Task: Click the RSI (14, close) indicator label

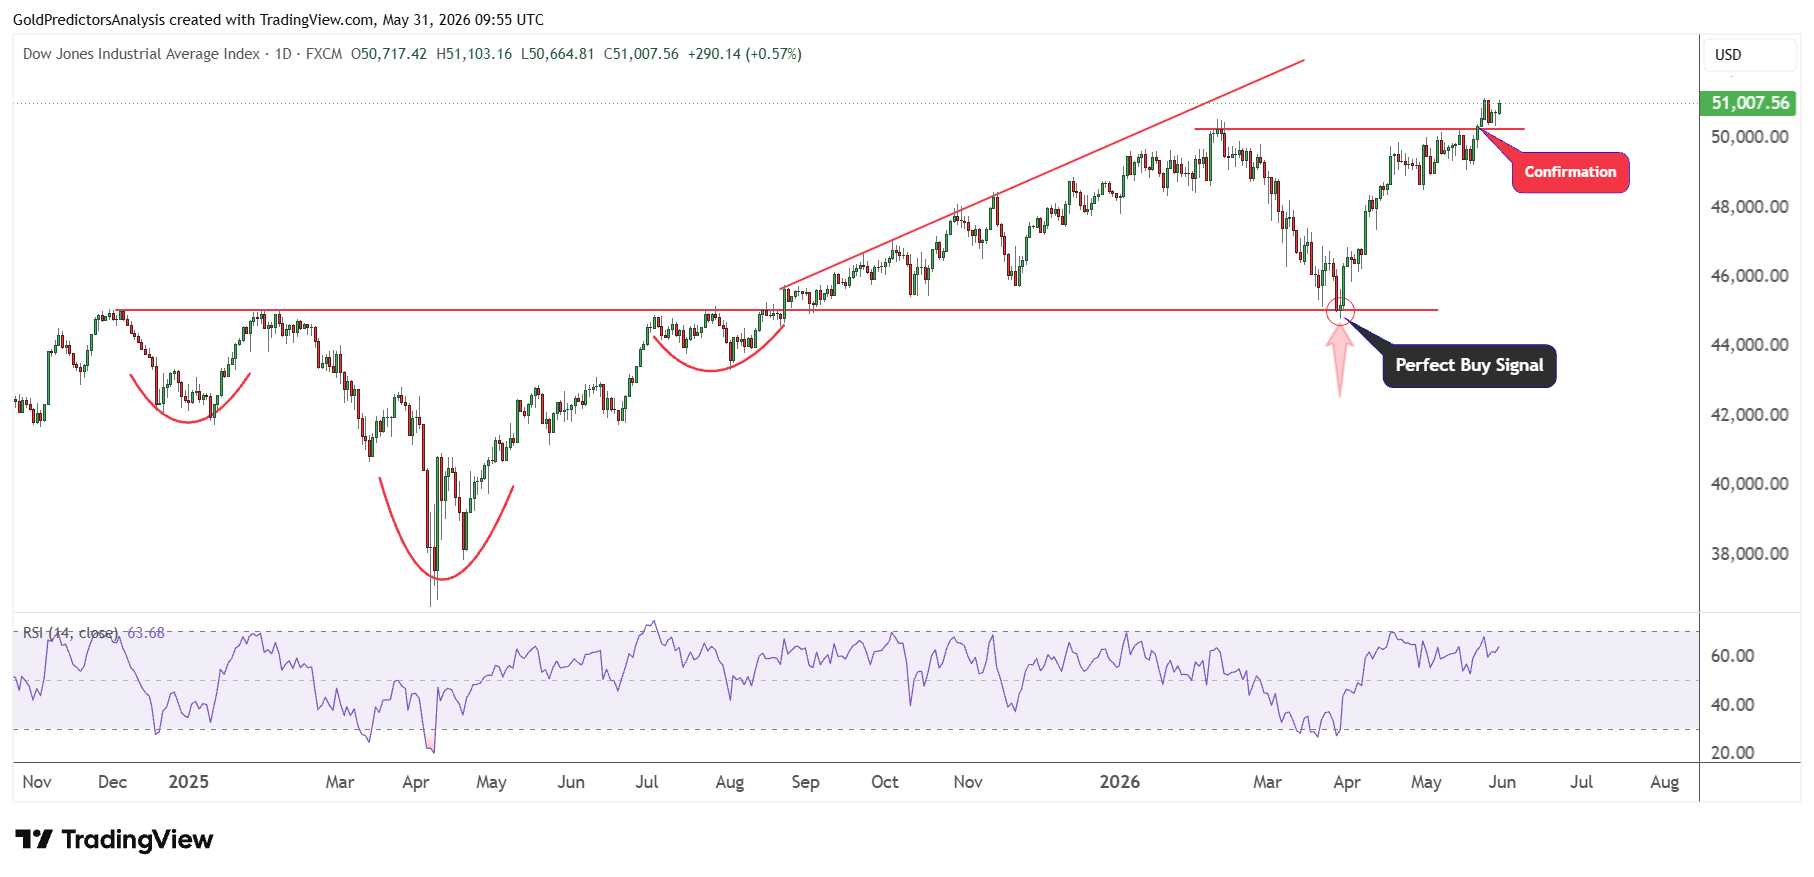Action: pyautogui.click(x=70, y=633)
